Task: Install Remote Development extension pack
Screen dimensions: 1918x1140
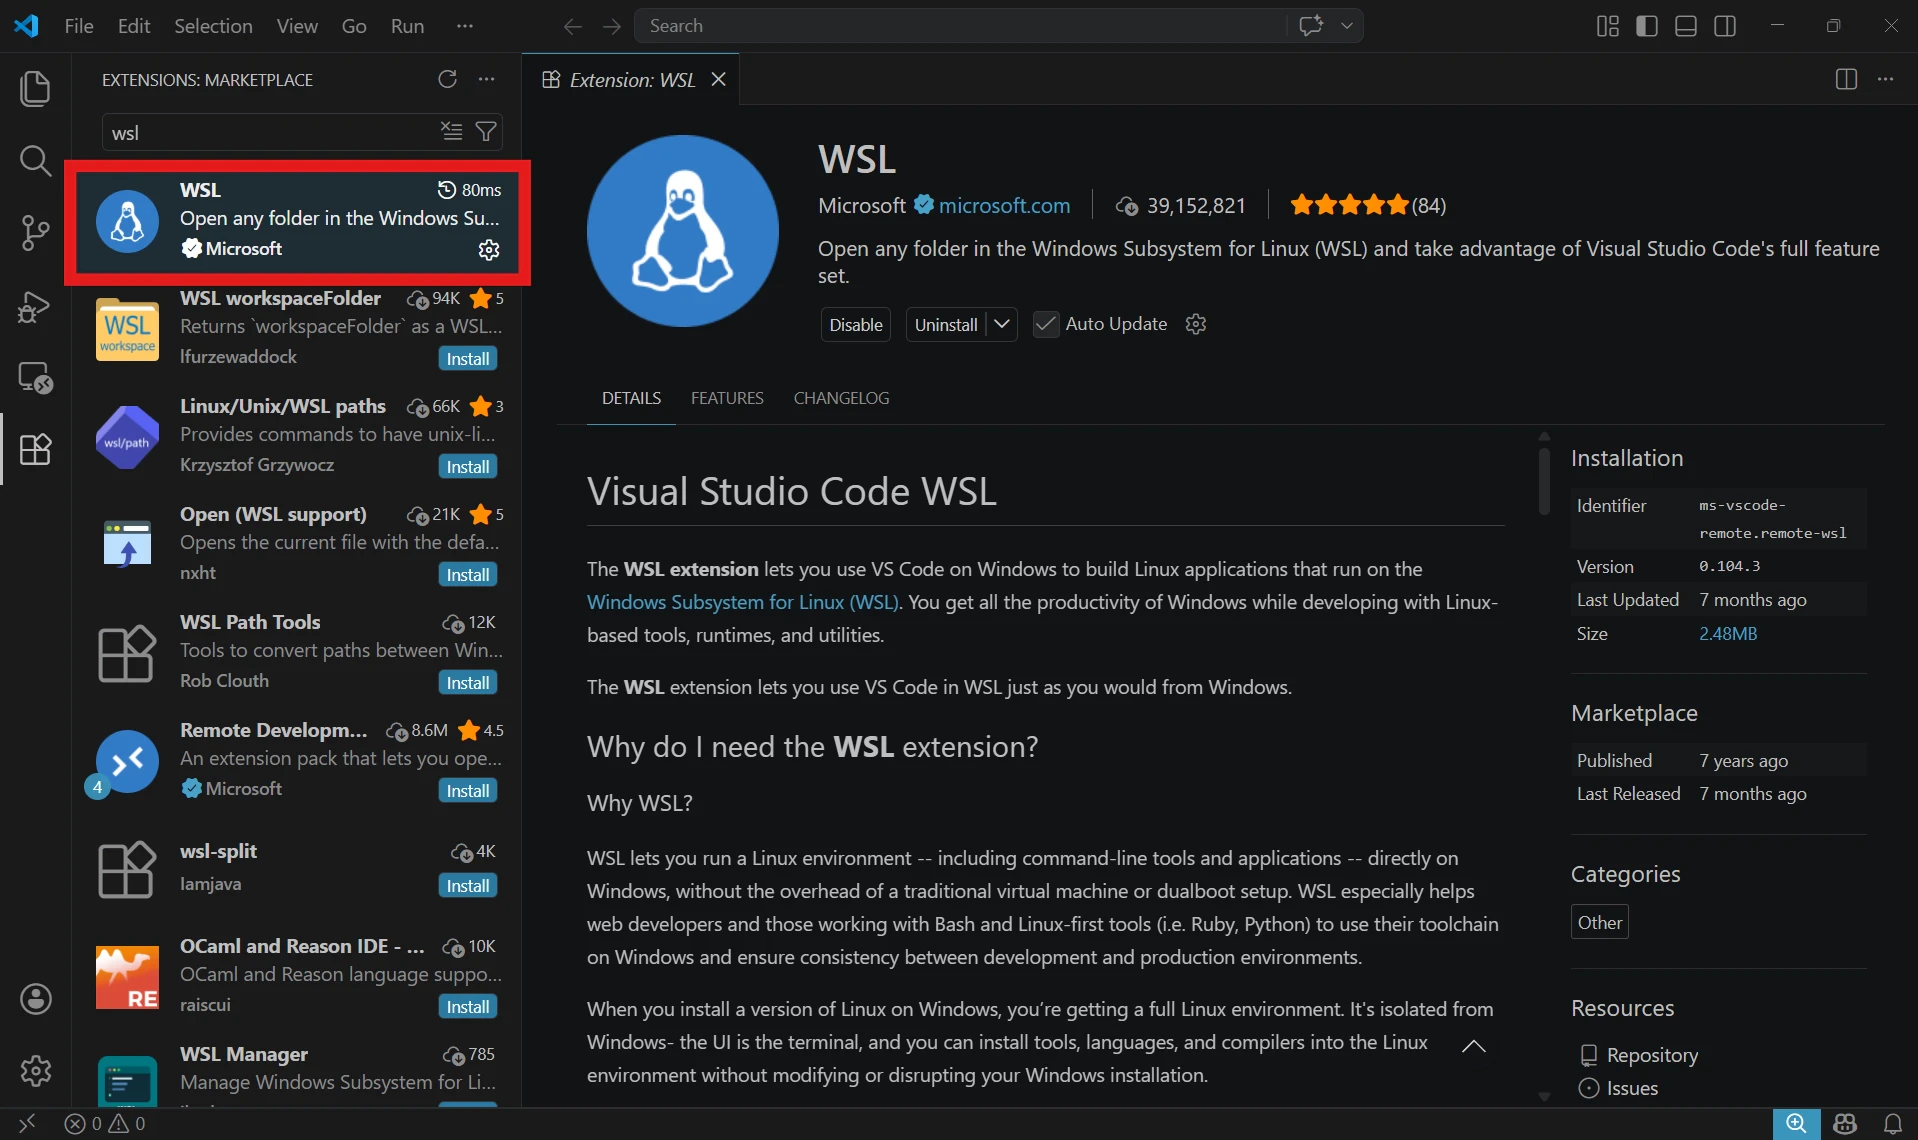Action: (468, 790)
